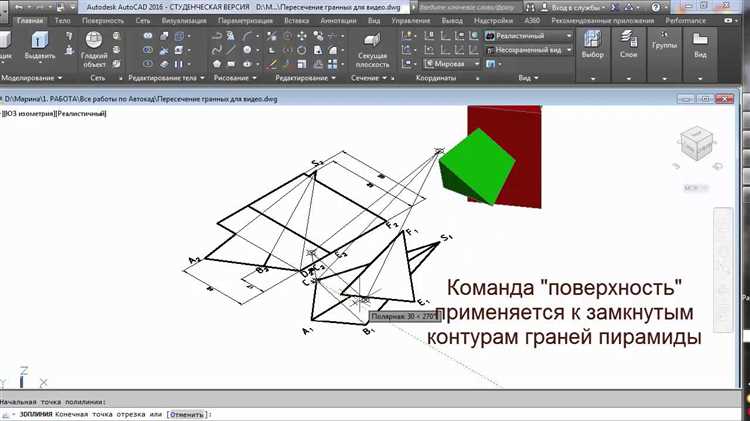Viewport: 750px width, 421px height.
Task: Click the A360 triangle icon in title bar
Action: coord(629,7)
